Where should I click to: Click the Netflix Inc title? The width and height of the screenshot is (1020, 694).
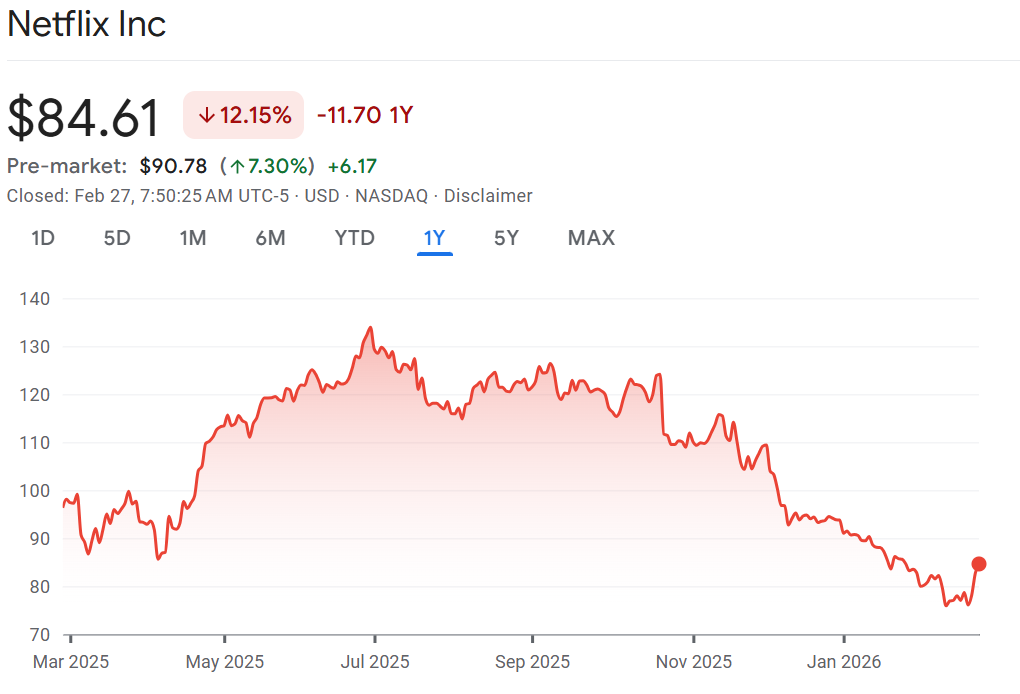pyautogui.click(x=87, y=25)
